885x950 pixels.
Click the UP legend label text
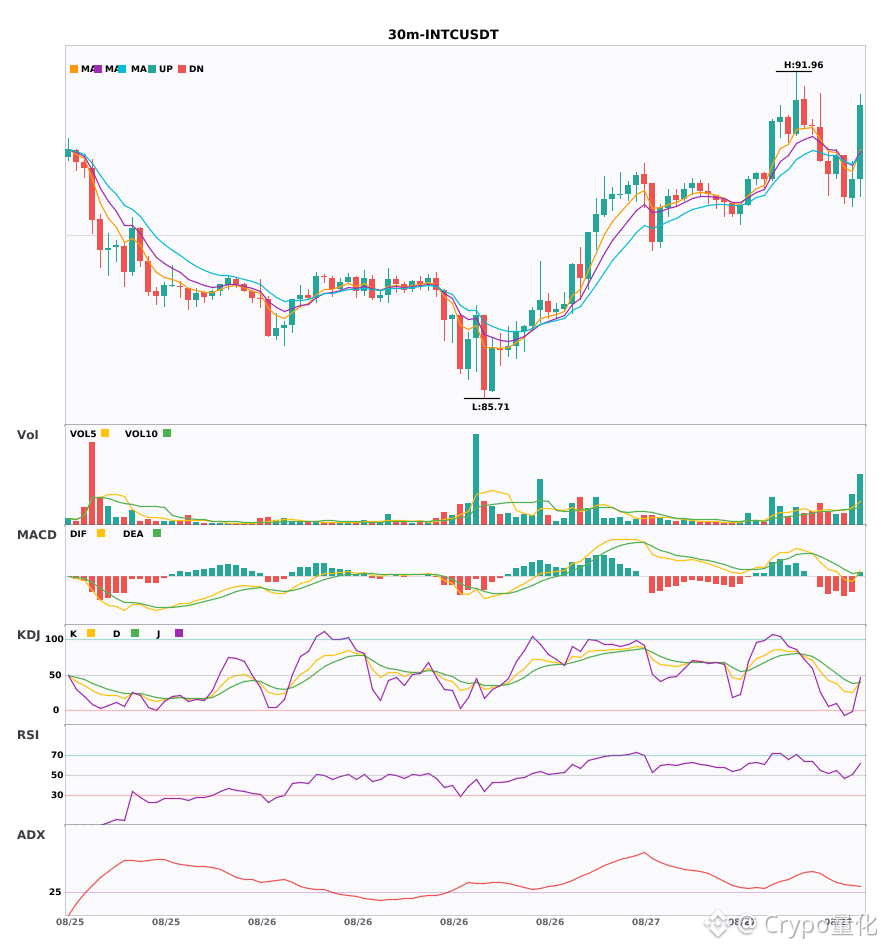pos(166,69)
